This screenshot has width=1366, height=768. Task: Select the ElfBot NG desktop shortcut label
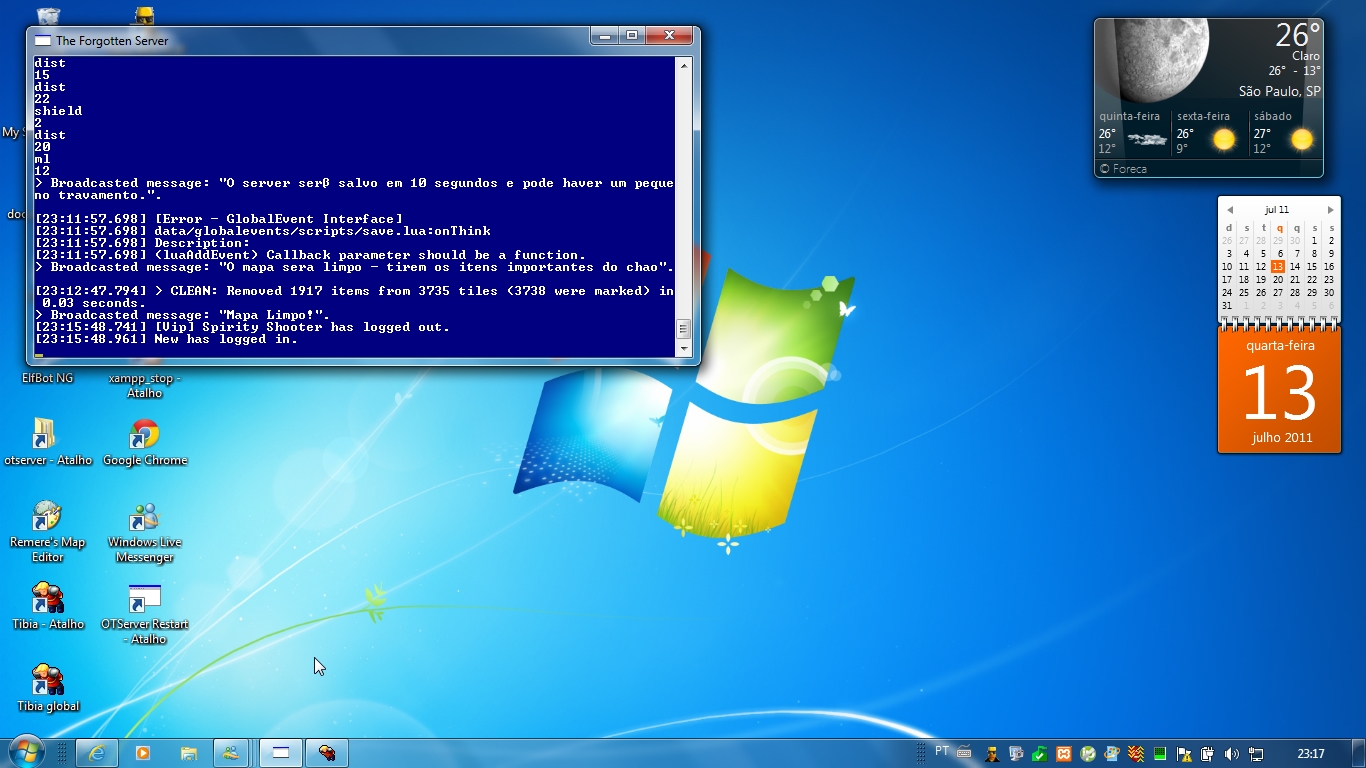click(x=47, y=378)
